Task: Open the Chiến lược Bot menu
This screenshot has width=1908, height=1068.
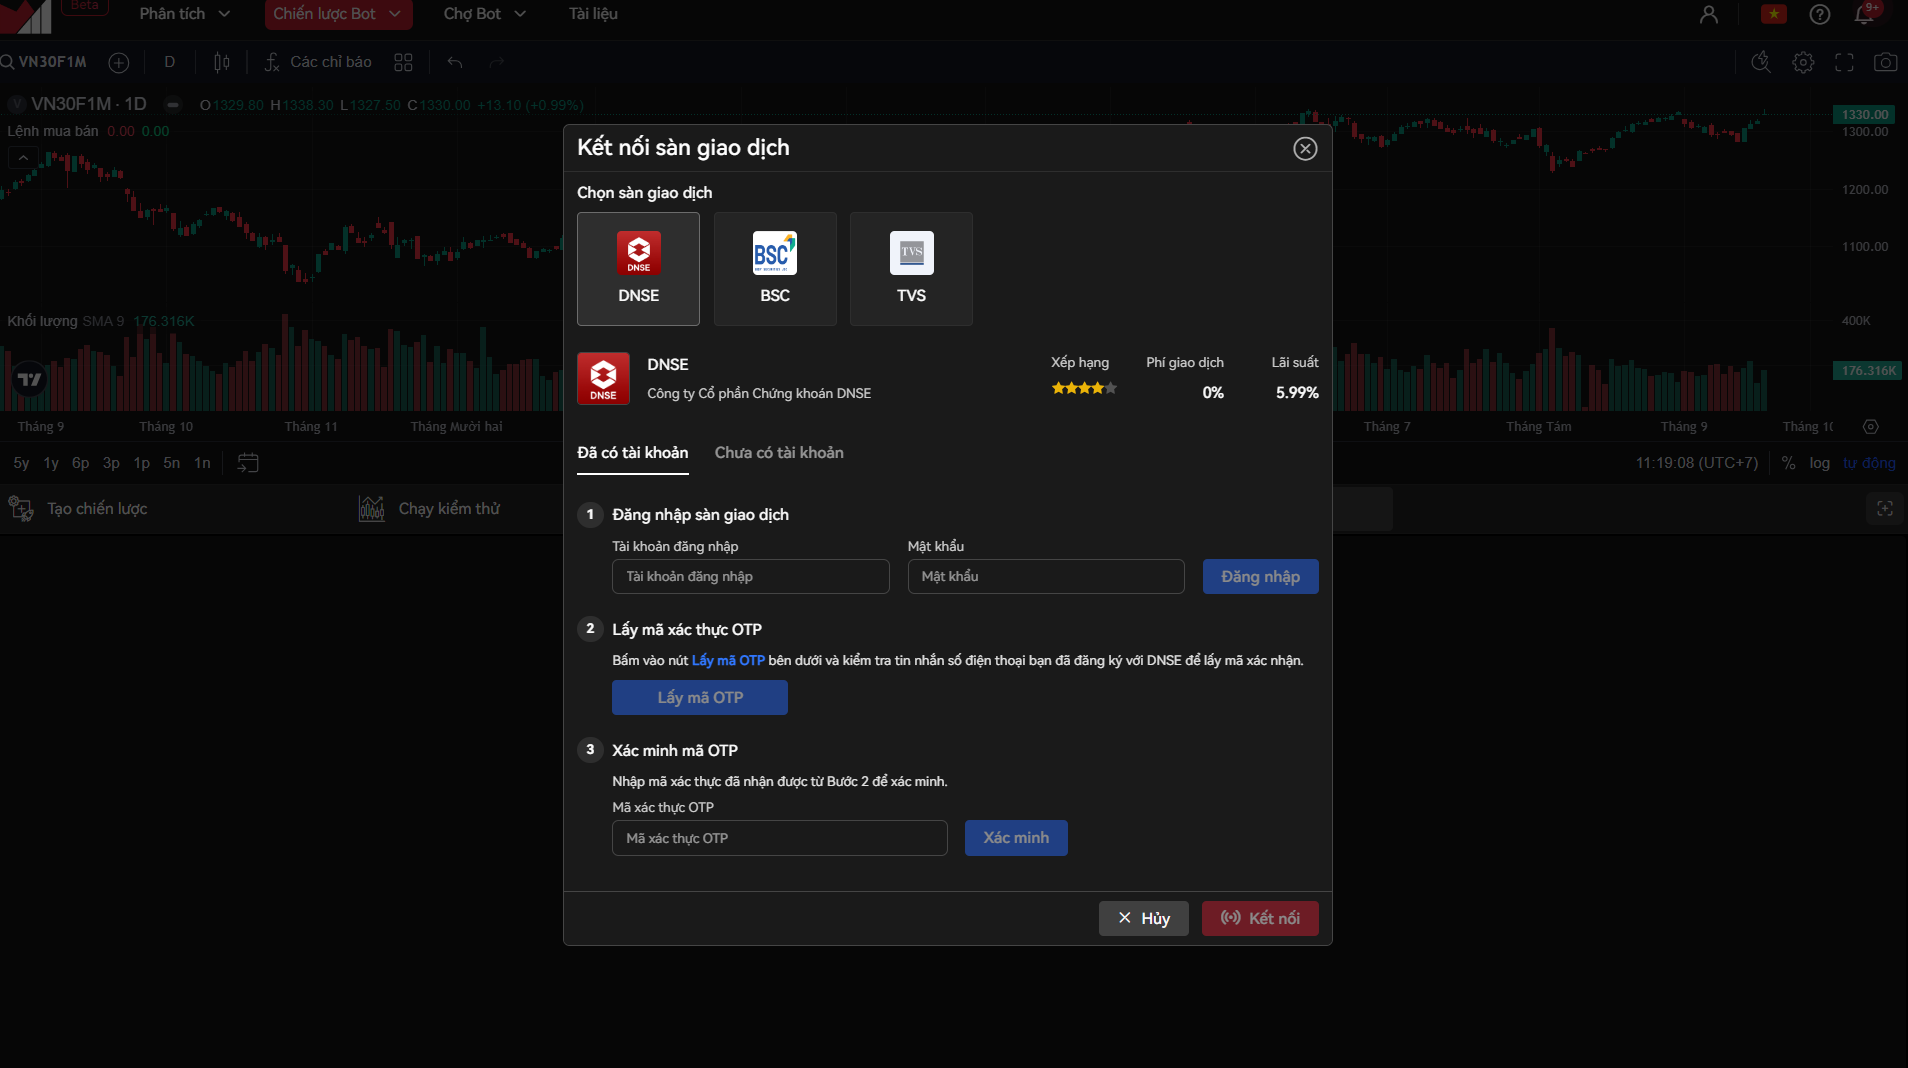Action: point(337,14)
